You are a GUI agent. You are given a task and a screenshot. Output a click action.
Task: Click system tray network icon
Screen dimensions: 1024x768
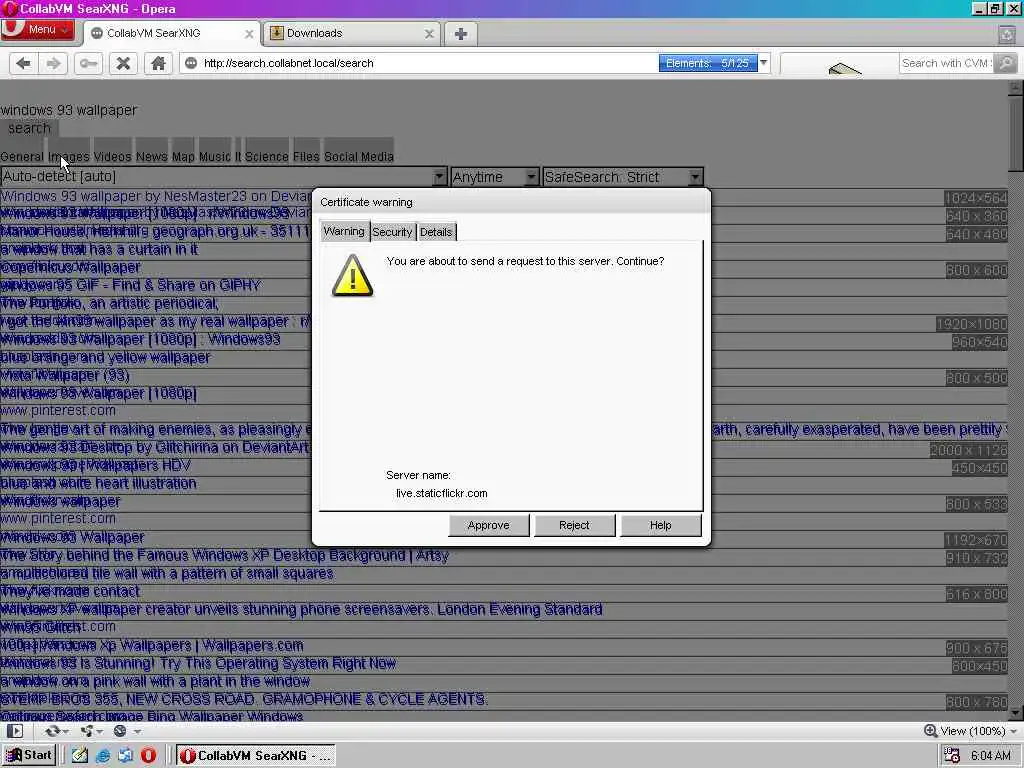point(952,756)
